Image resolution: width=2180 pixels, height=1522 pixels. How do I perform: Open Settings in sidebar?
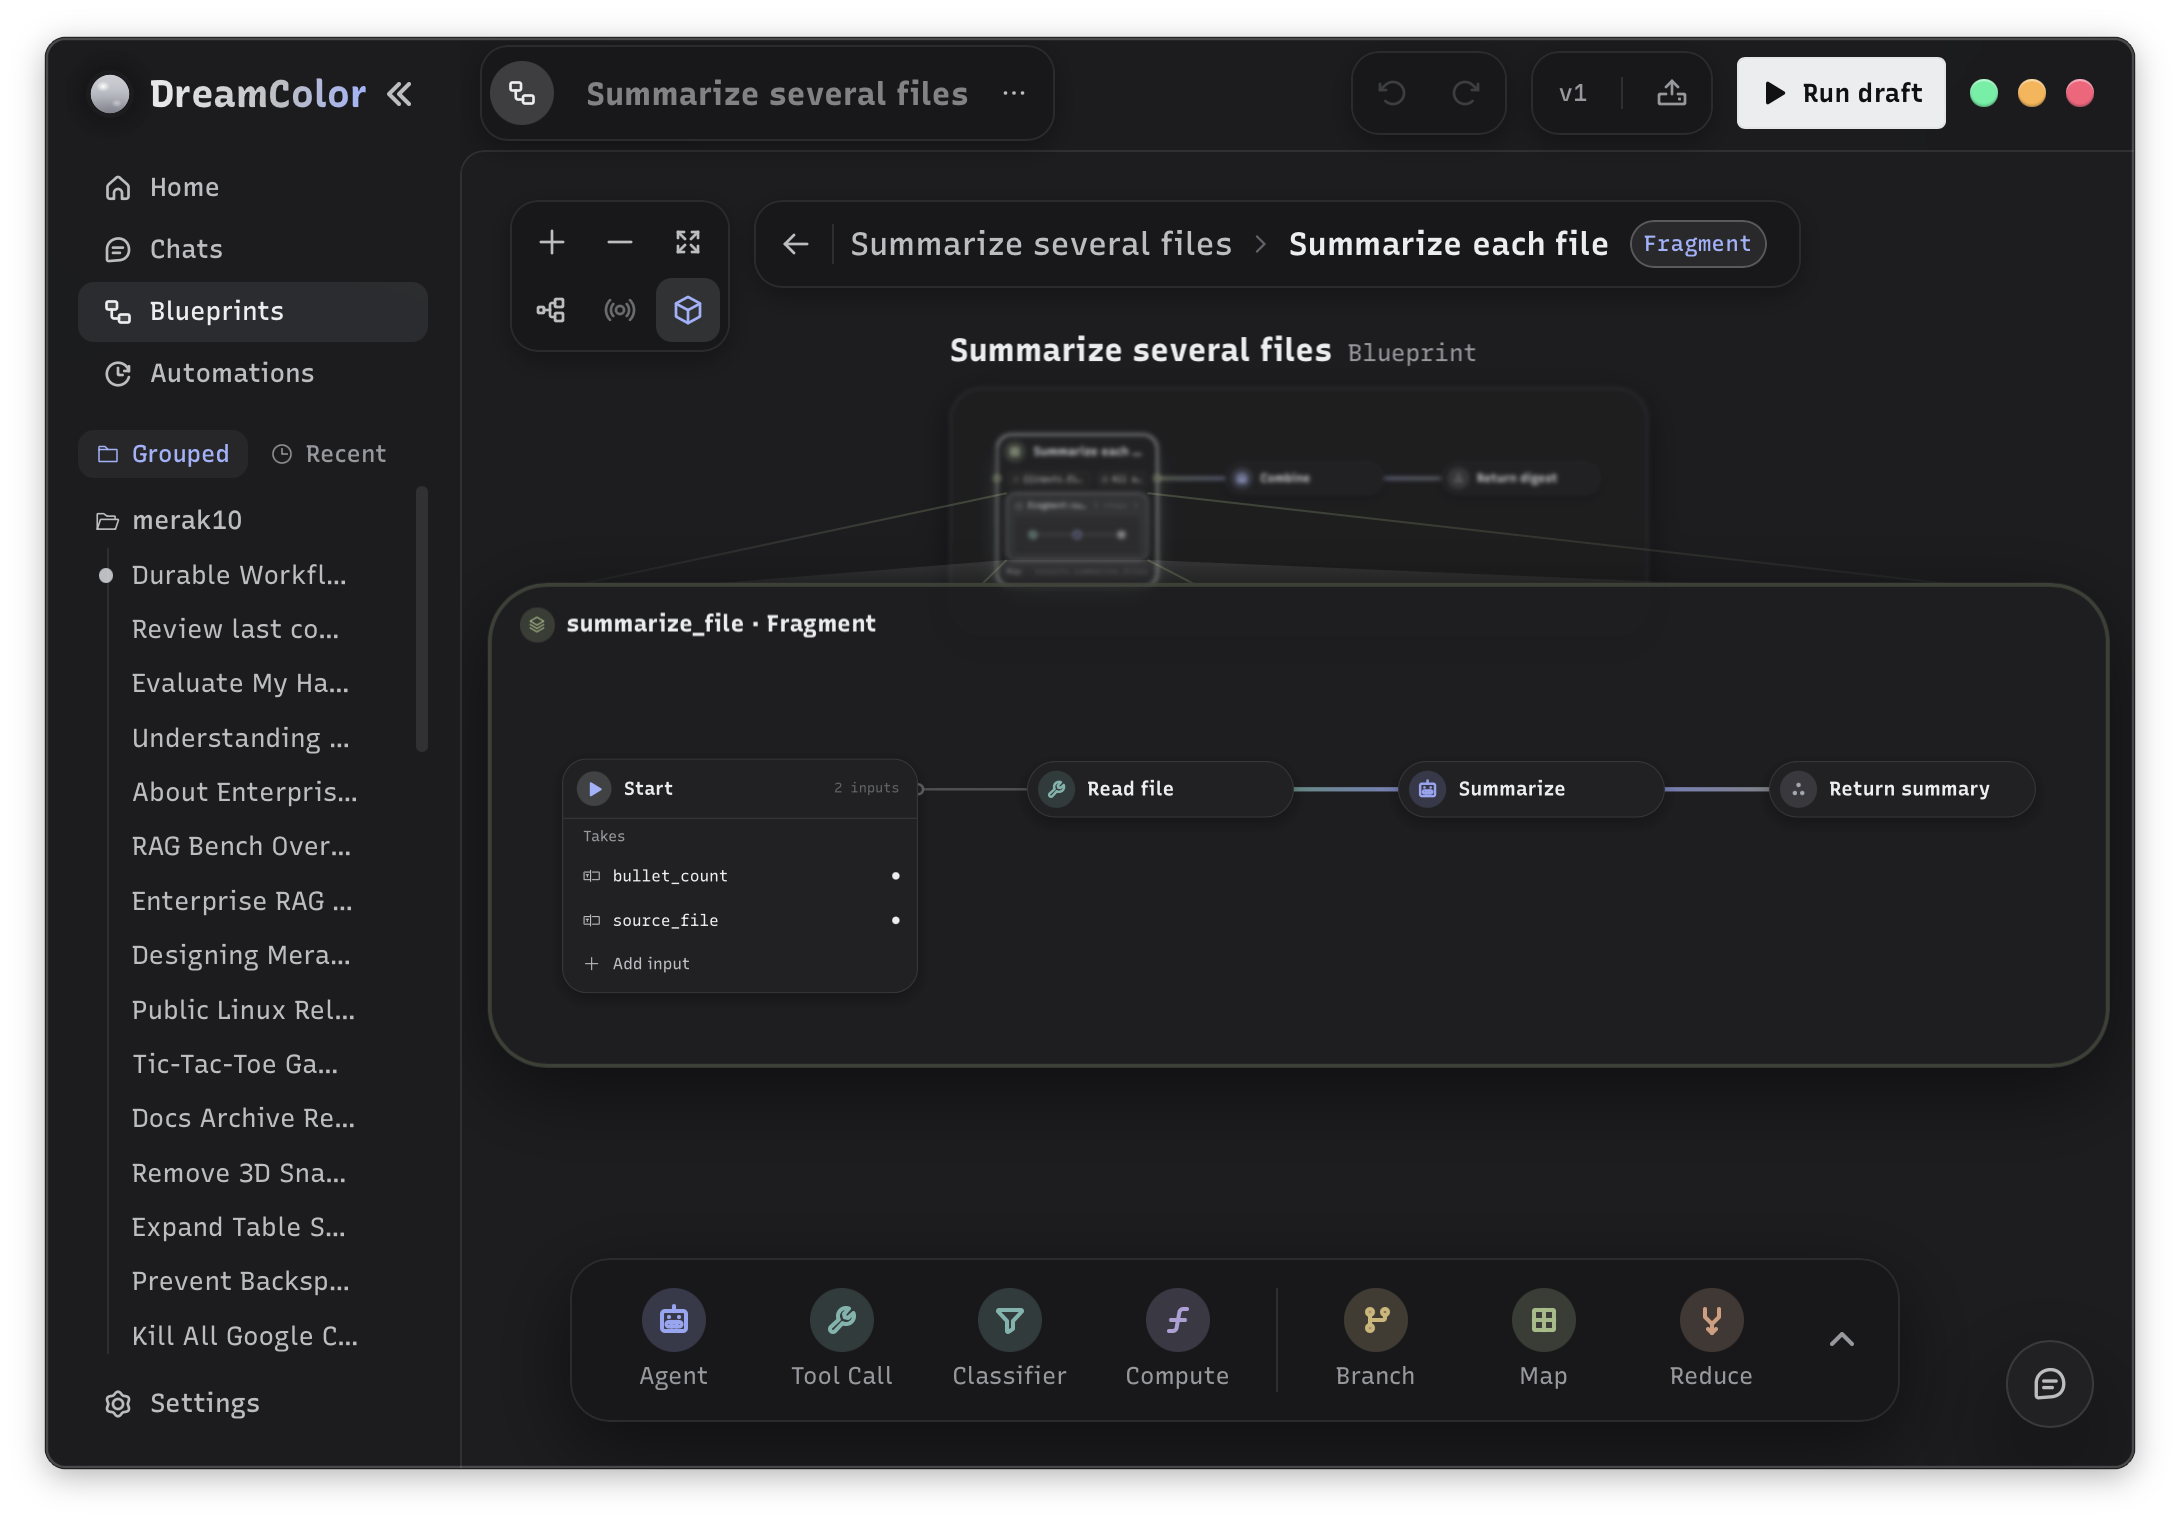tap(253, 1403)
